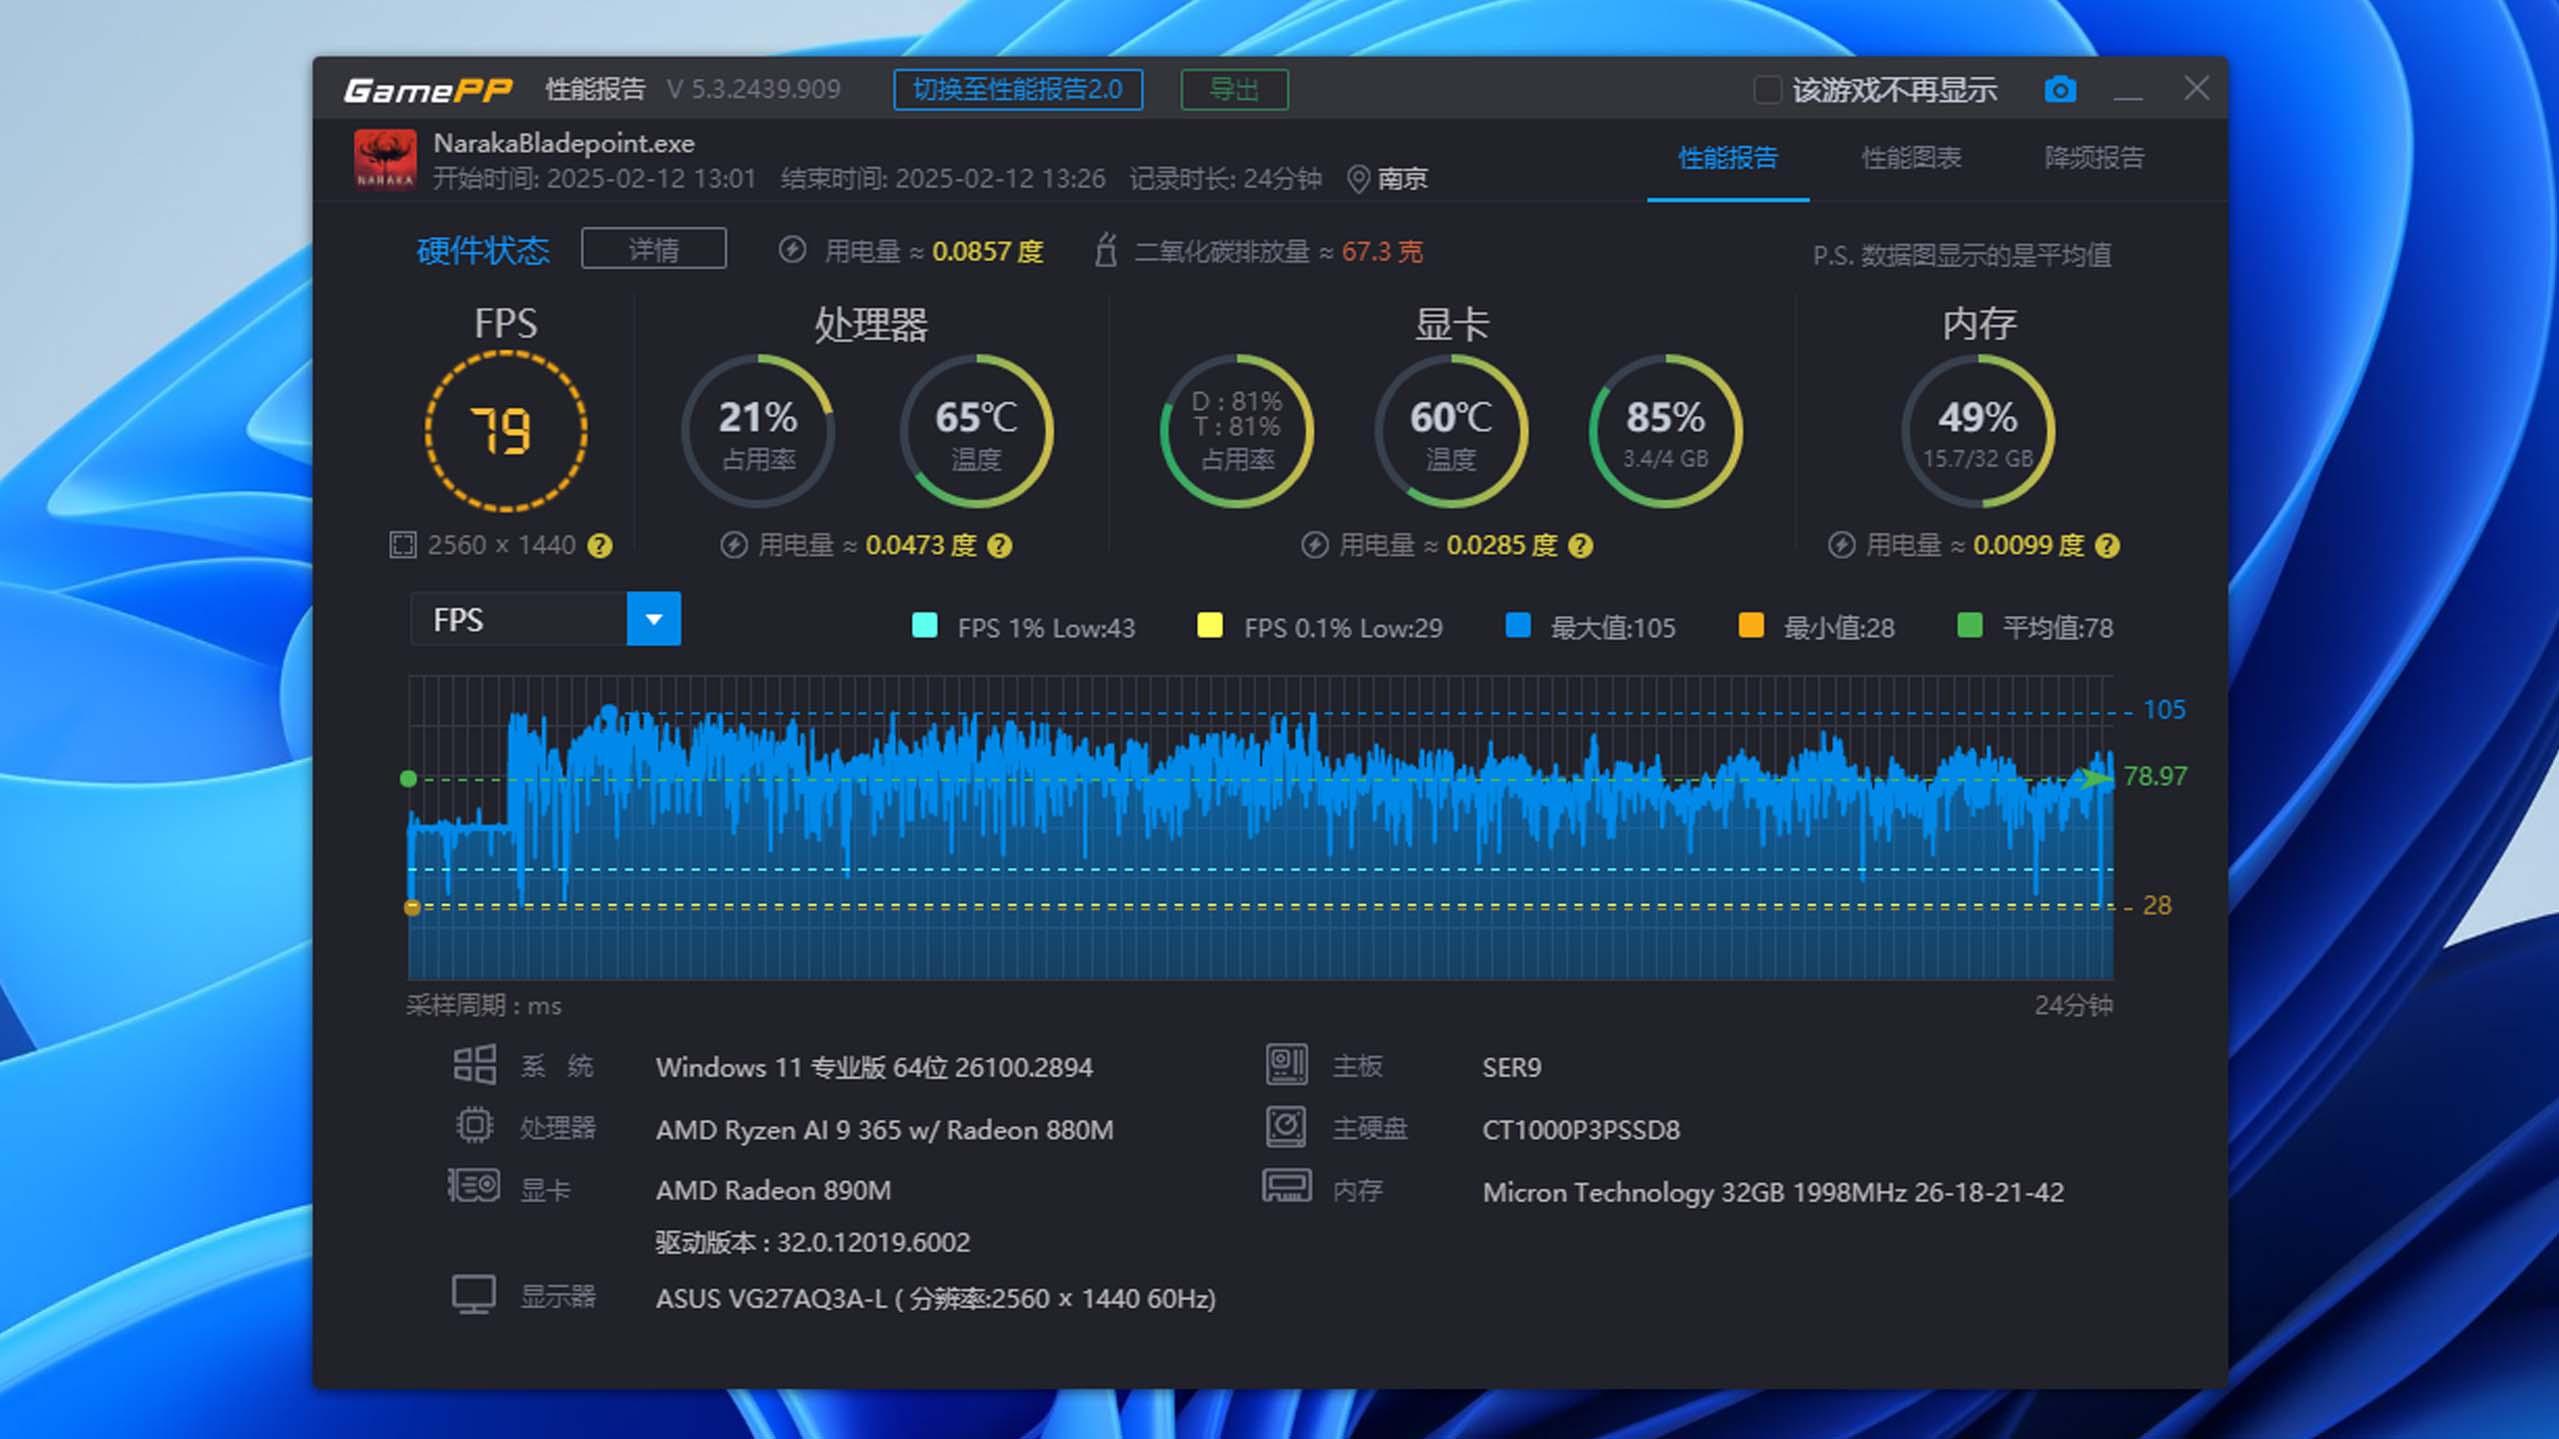Click the camera screenshot icon
Screen dimensions: 2559x1439
click(2060, 90)
